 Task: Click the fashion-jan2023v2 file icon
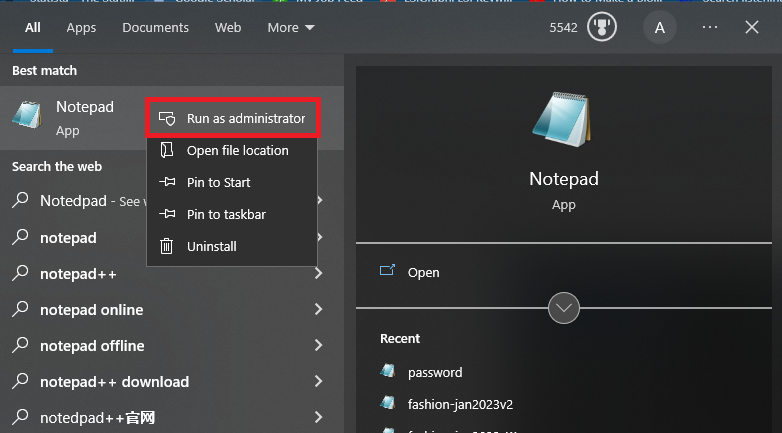click(388, 403)
